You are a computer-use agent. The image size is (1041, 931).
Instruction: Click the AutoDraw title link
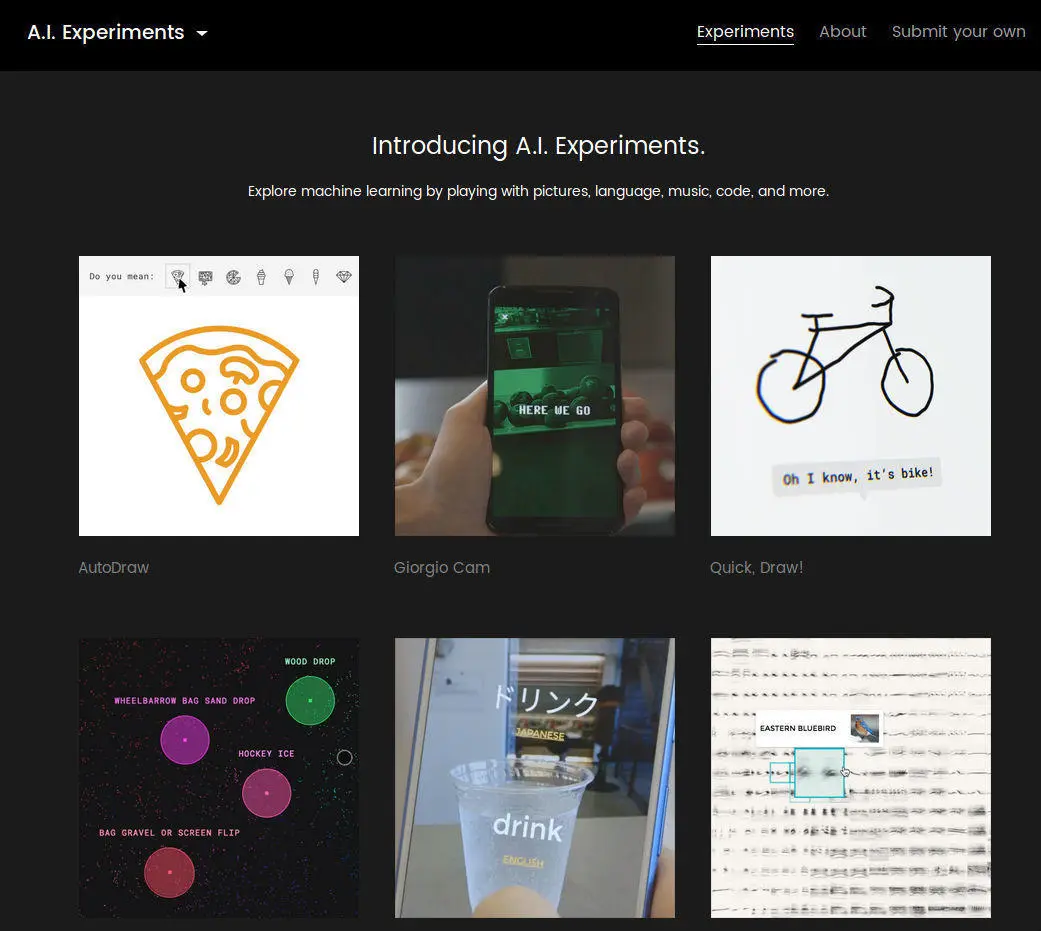point(114,568)
